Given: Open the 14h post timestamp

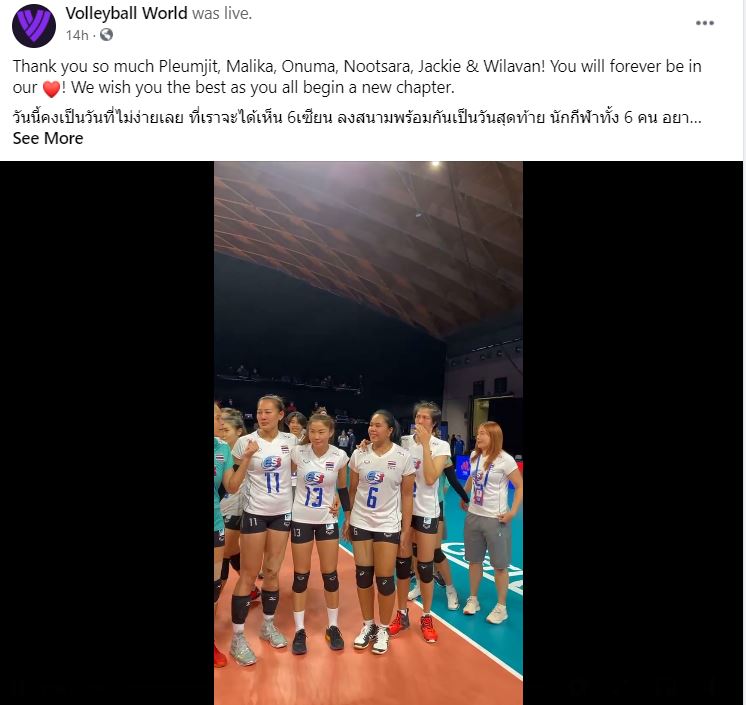Looking at the screenshot, I should coord(77,35).
